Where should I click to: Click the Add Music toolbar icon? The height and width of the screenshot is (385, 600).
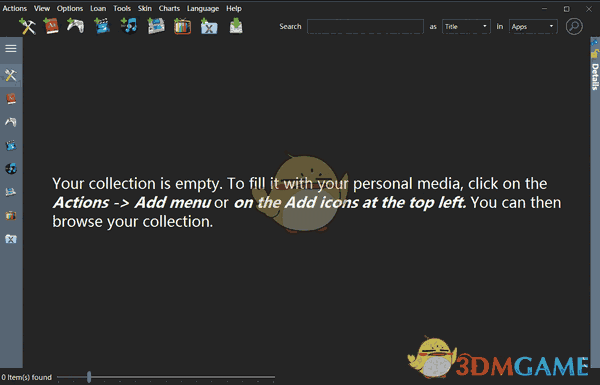point(129,26)
